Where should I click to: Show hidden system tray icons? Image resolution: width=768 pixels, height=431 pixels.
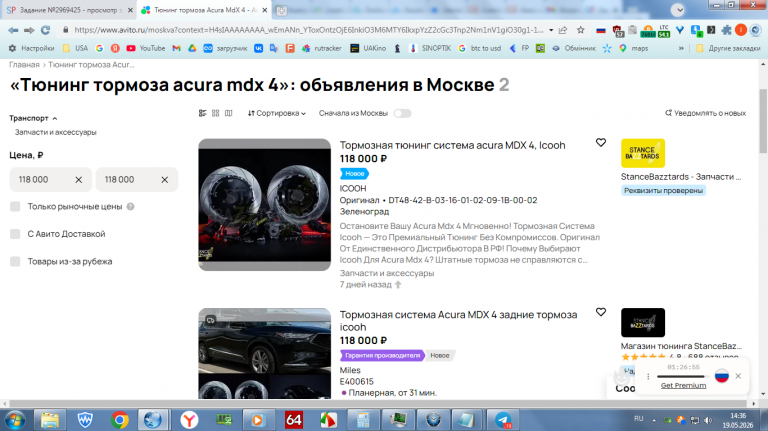pyautogui.click(x=654, y=420)
